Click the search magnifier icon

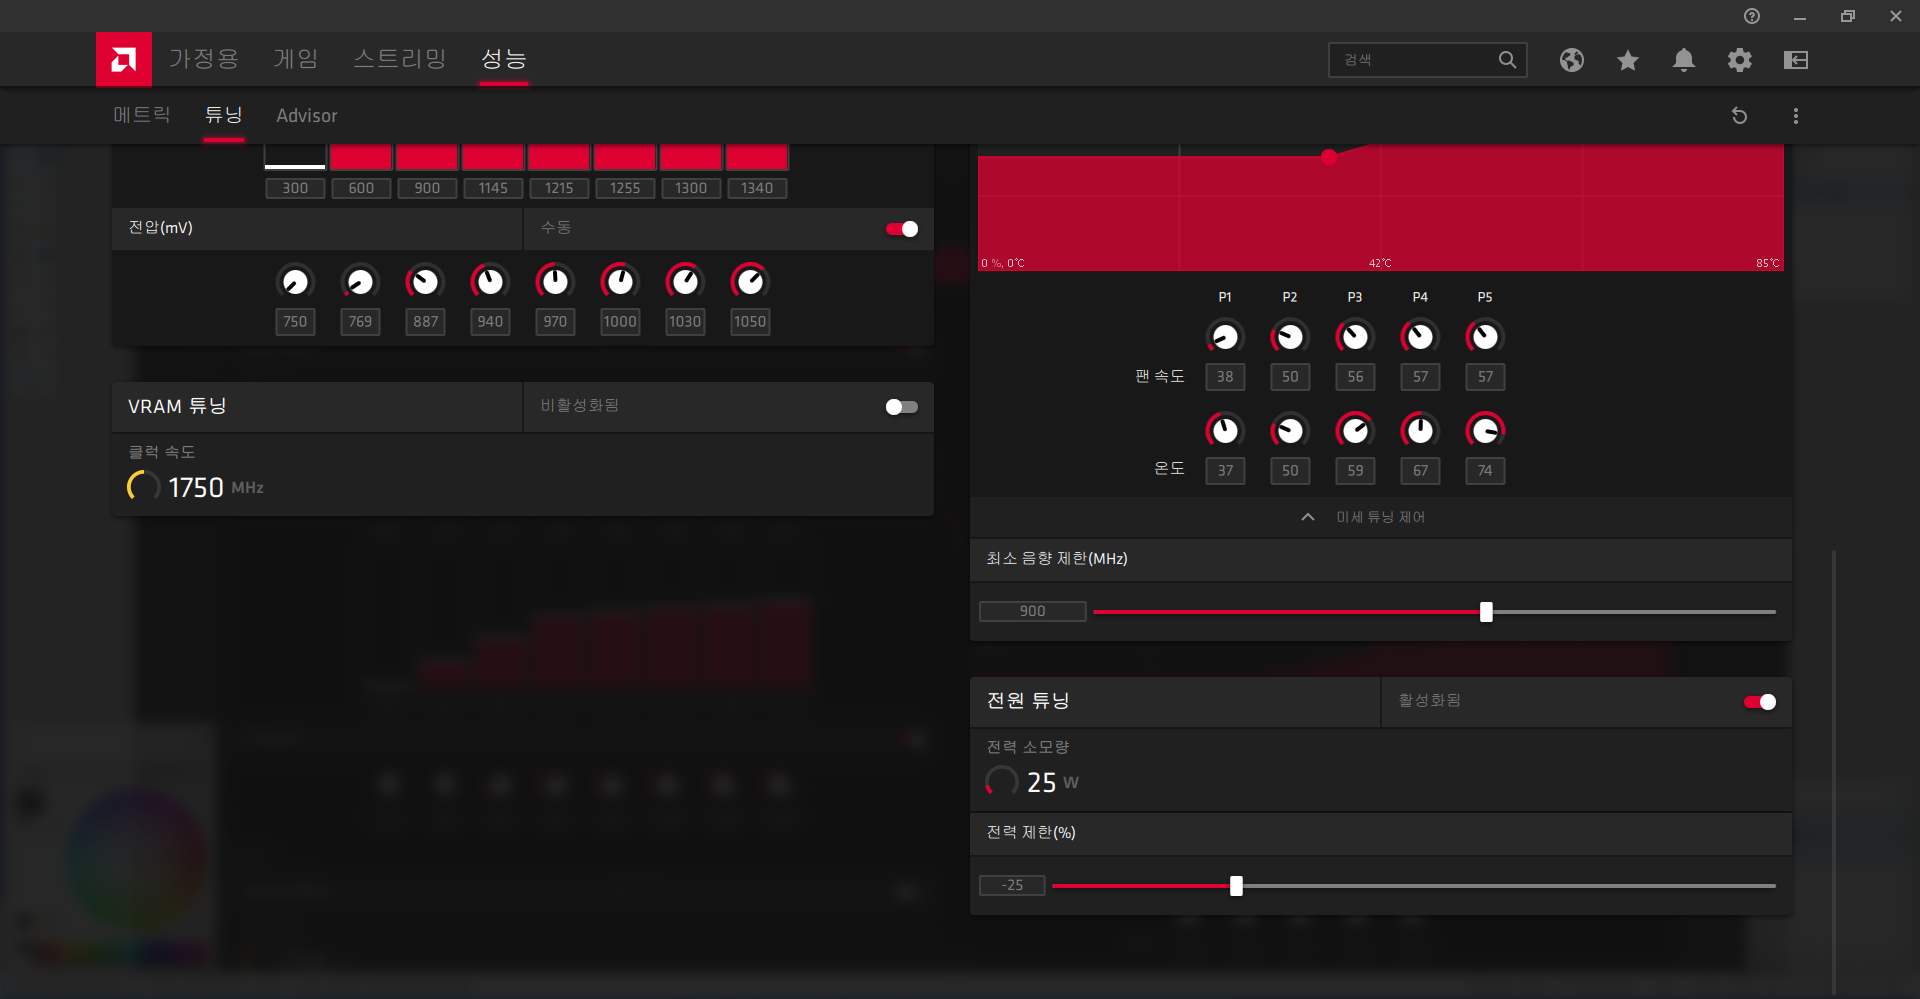point(1507,60)
